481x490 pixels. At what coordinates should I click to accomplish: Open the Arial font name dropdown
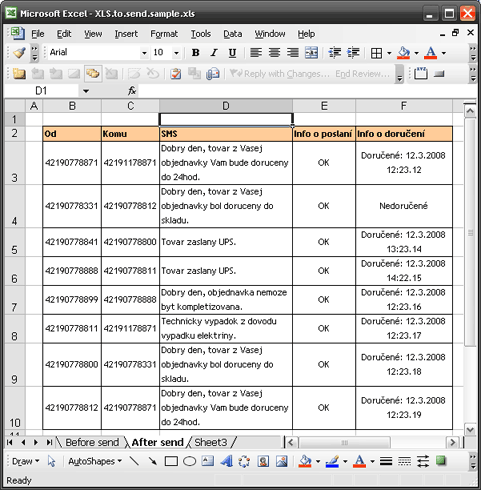click(144, 53)
